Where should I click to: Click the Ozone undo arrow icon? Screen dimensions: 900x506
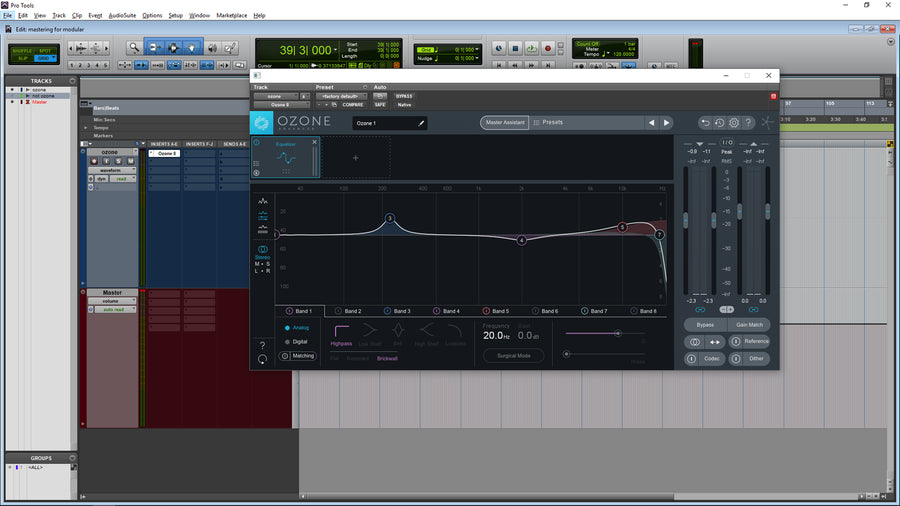(705, 123)
